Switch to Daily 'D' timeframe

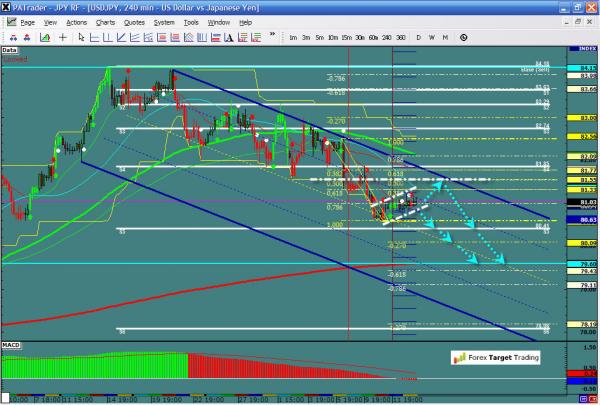click(418, 37)
